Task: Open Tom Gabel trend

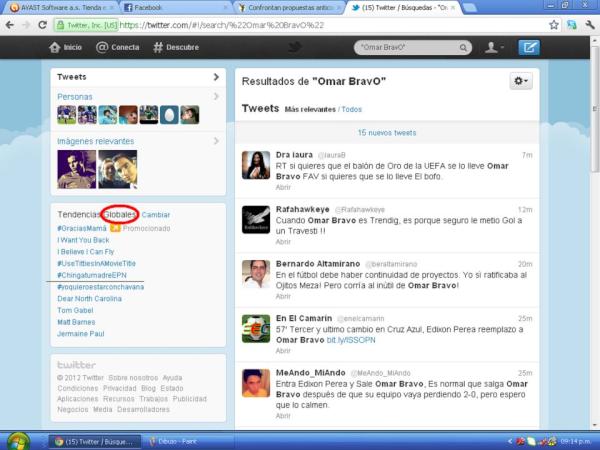Action: [x=75, y=310]
